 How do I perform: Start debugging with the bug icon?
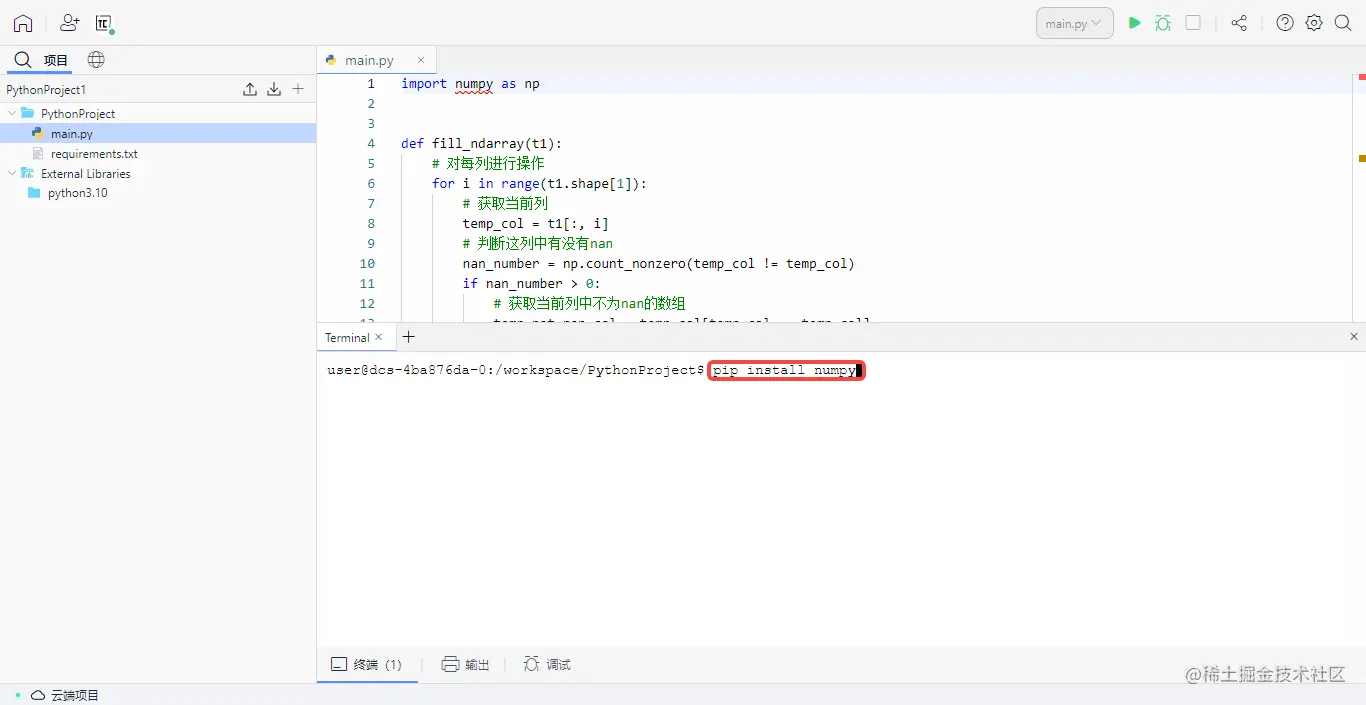click(x=1163, y=23)
